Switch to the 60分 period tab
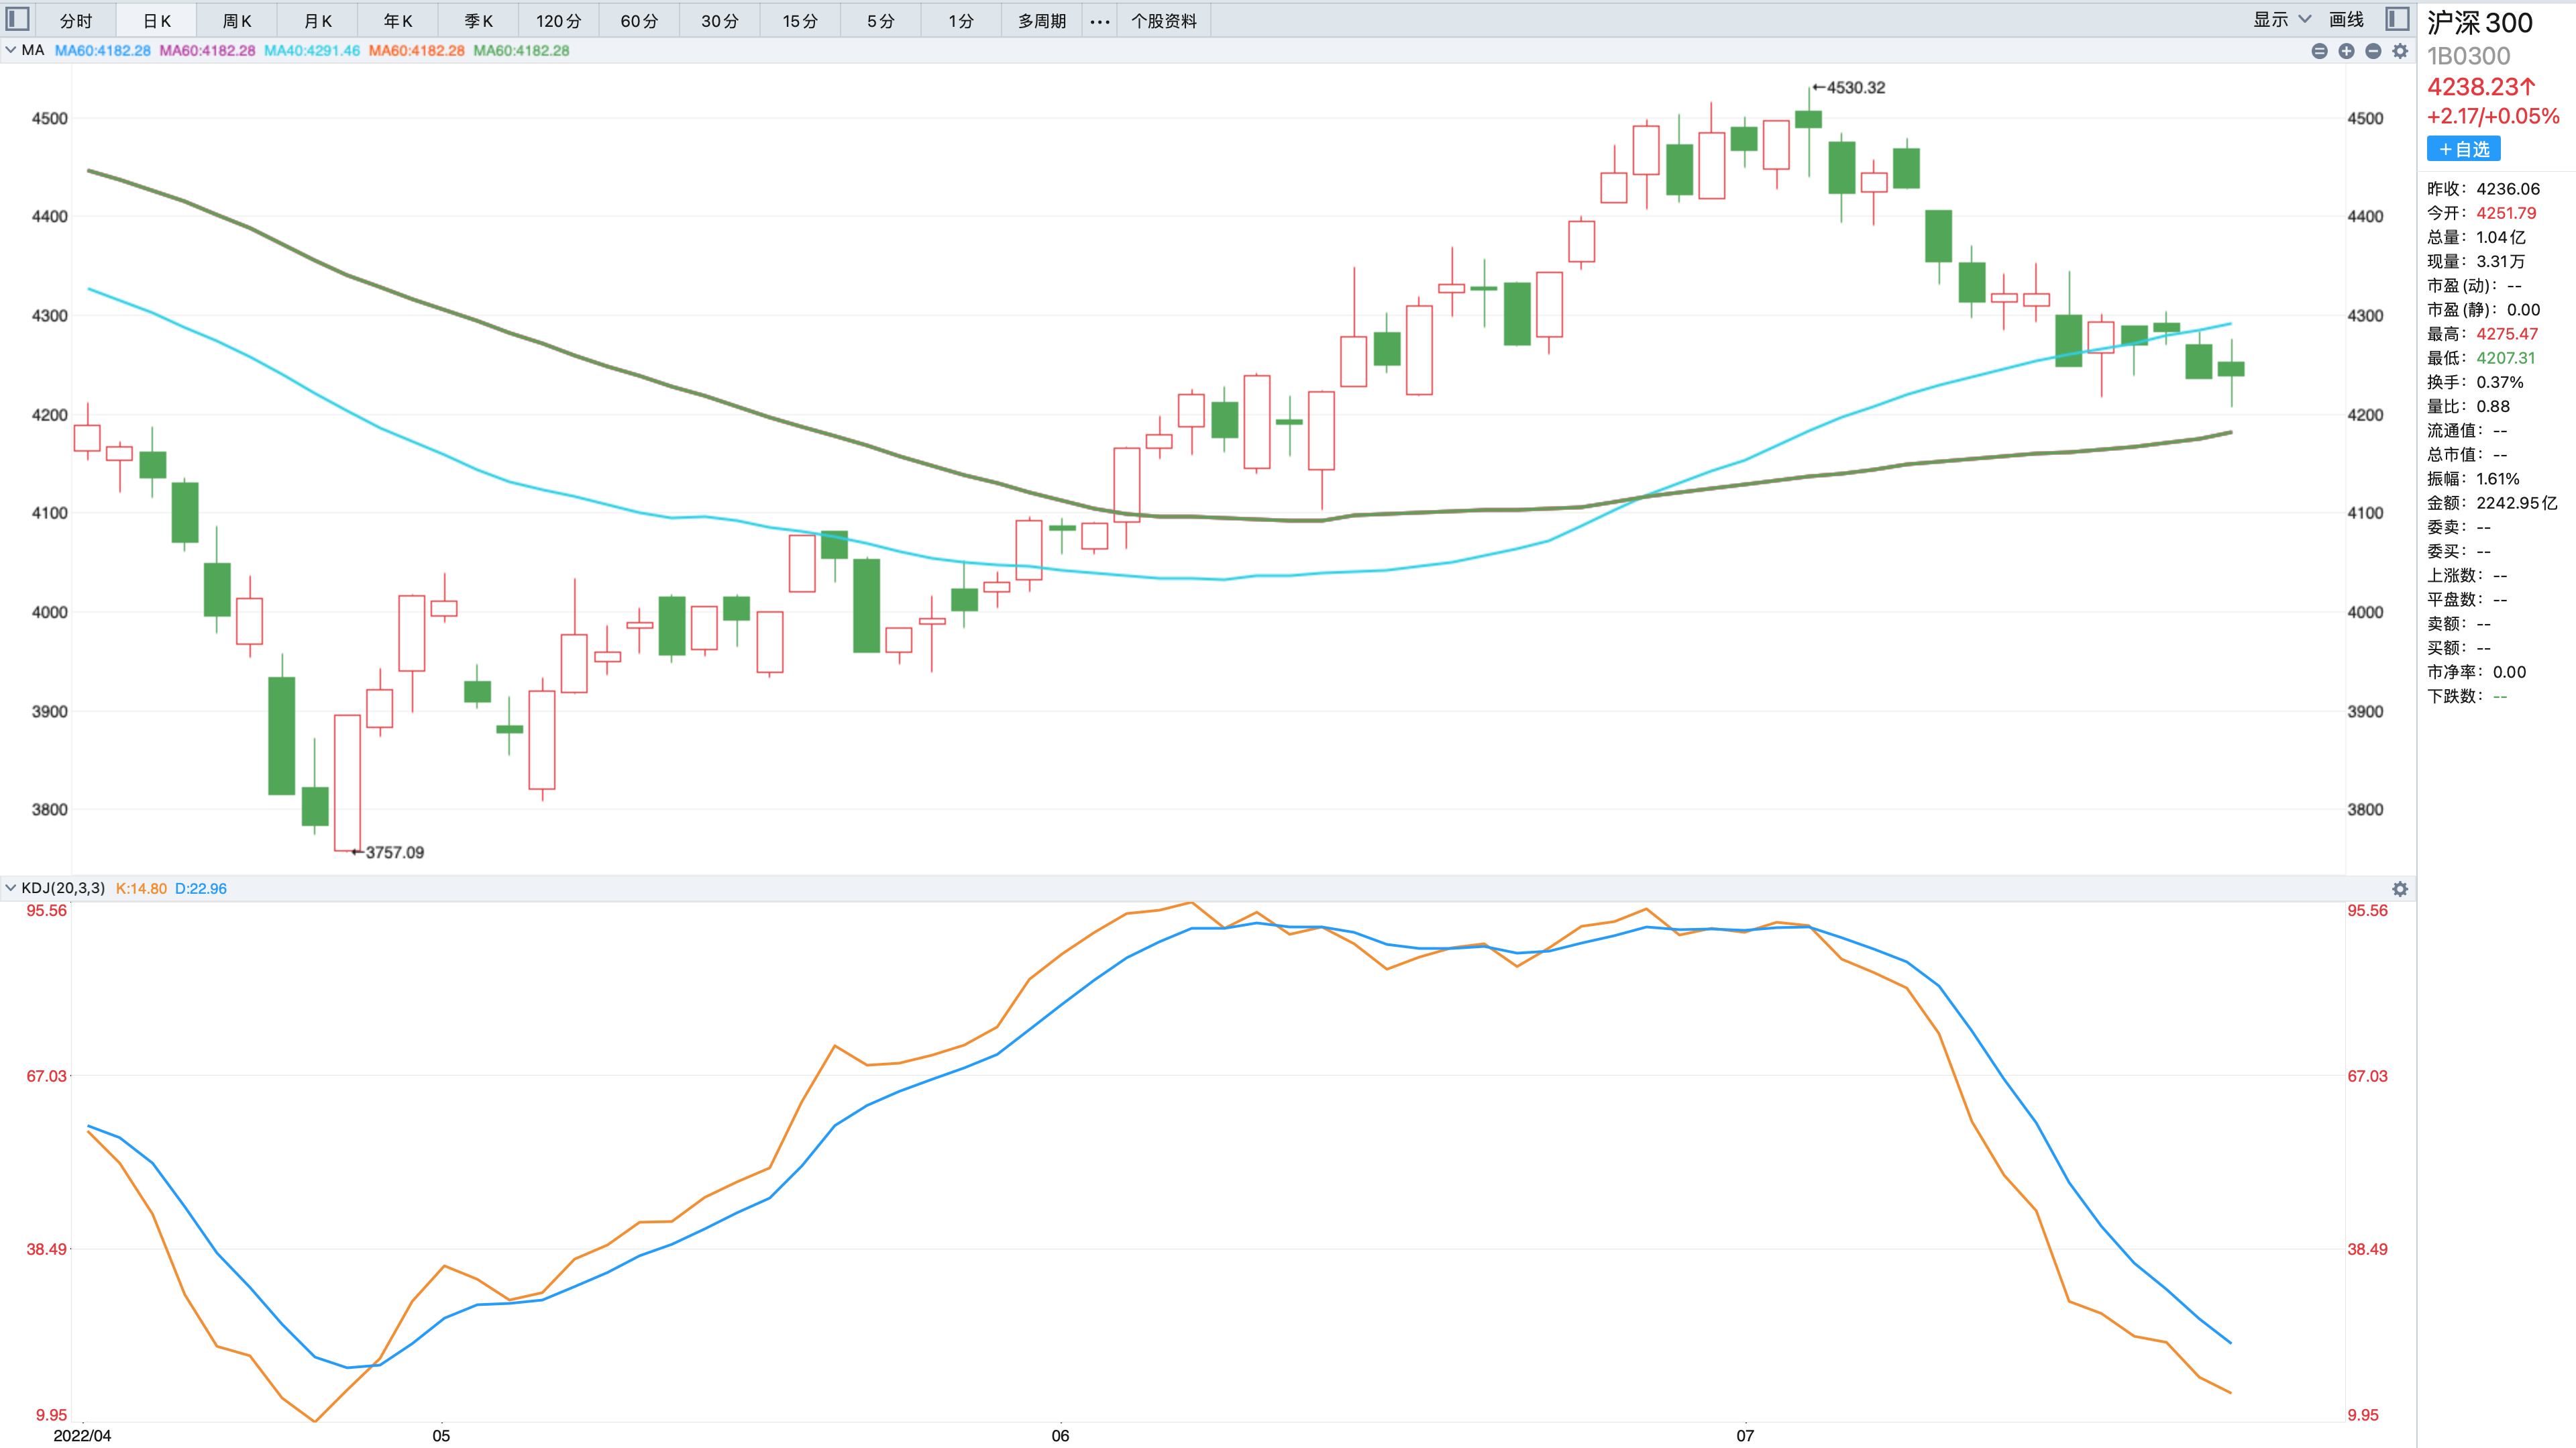The width and height of the screenshot is (2576, 1448). coord(639,21)
